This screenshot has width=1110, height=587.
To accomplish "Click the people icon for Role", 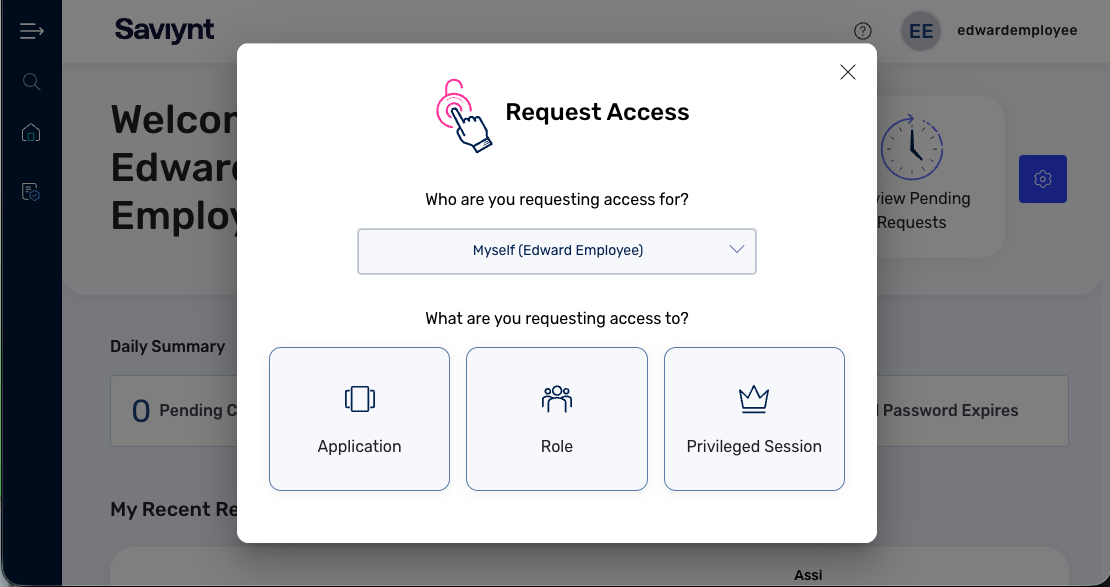I will (x=557, y=399).
